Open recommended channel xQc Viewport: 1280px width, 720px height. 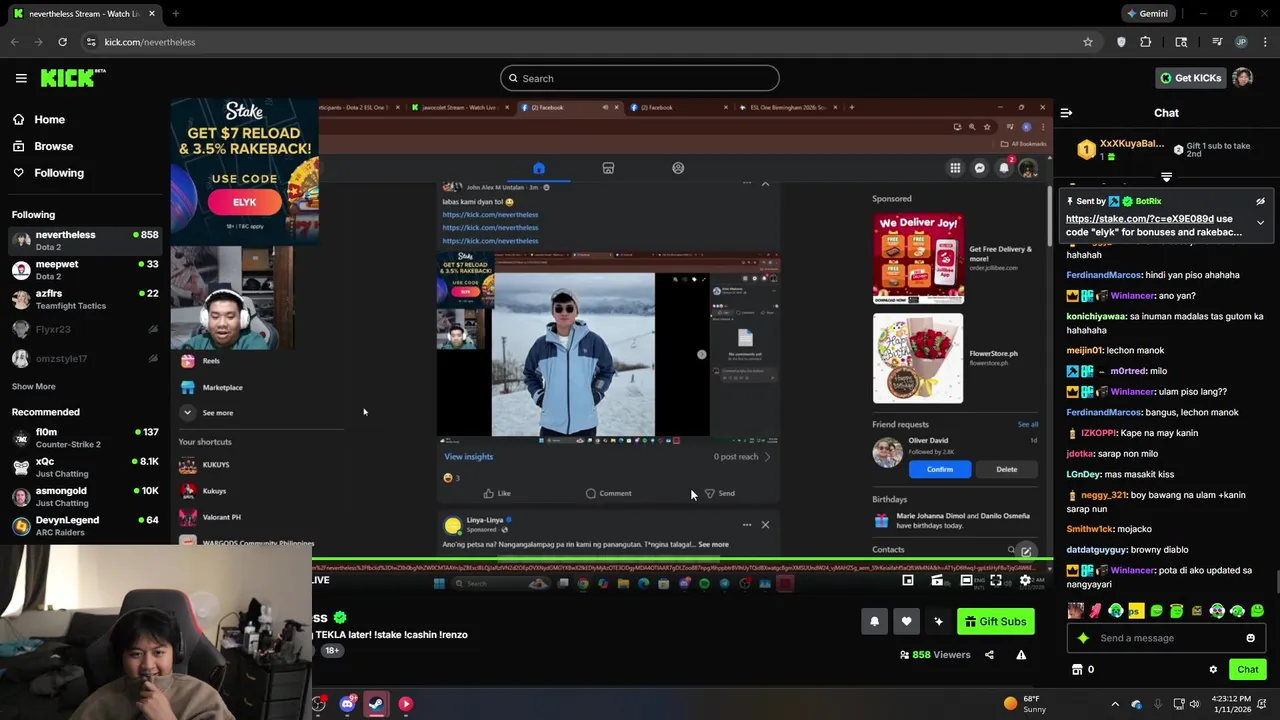(x=85, y=467)
